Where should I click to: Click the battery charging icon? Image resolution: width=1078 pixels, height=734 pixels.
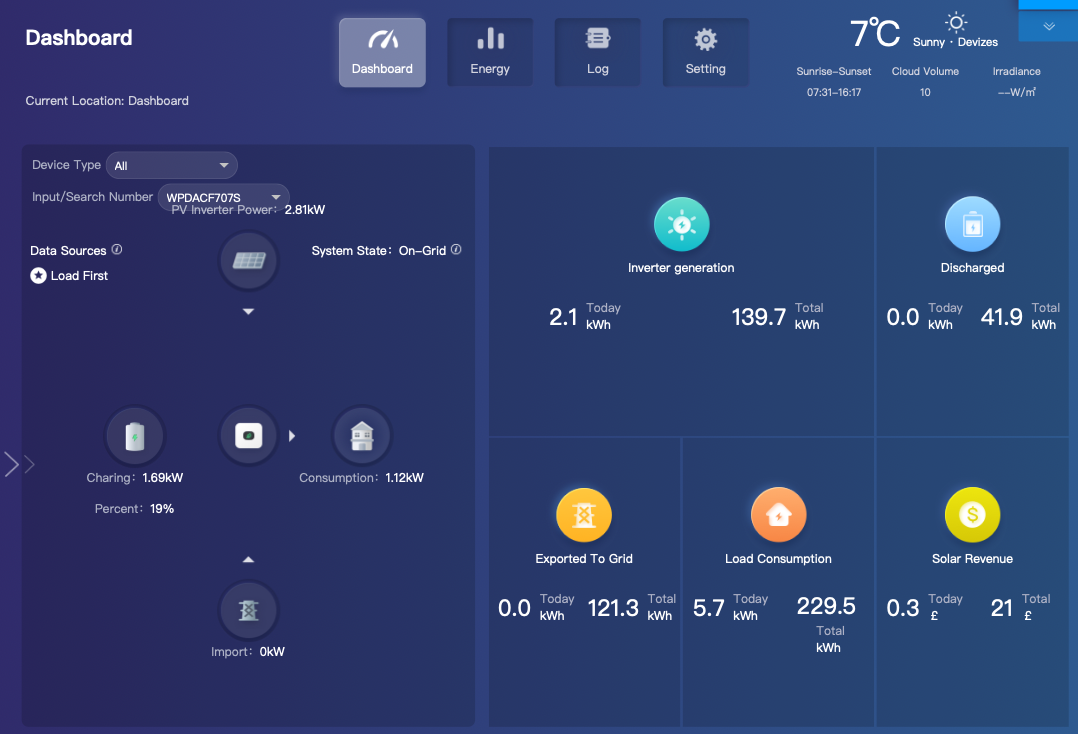tap(135, 436)
